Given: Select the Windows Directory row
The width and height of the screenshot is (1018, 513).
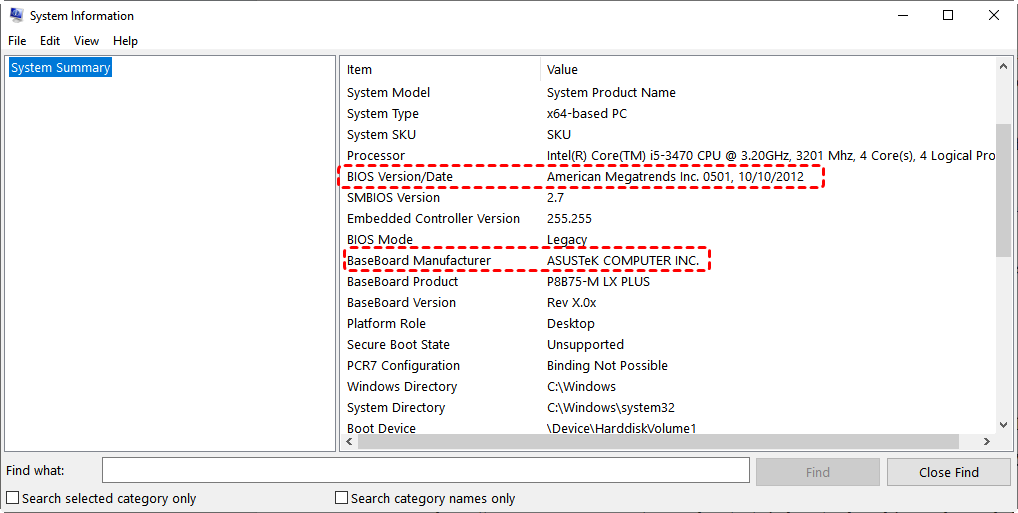Looking at the screenshot, I should coord(669,386).
